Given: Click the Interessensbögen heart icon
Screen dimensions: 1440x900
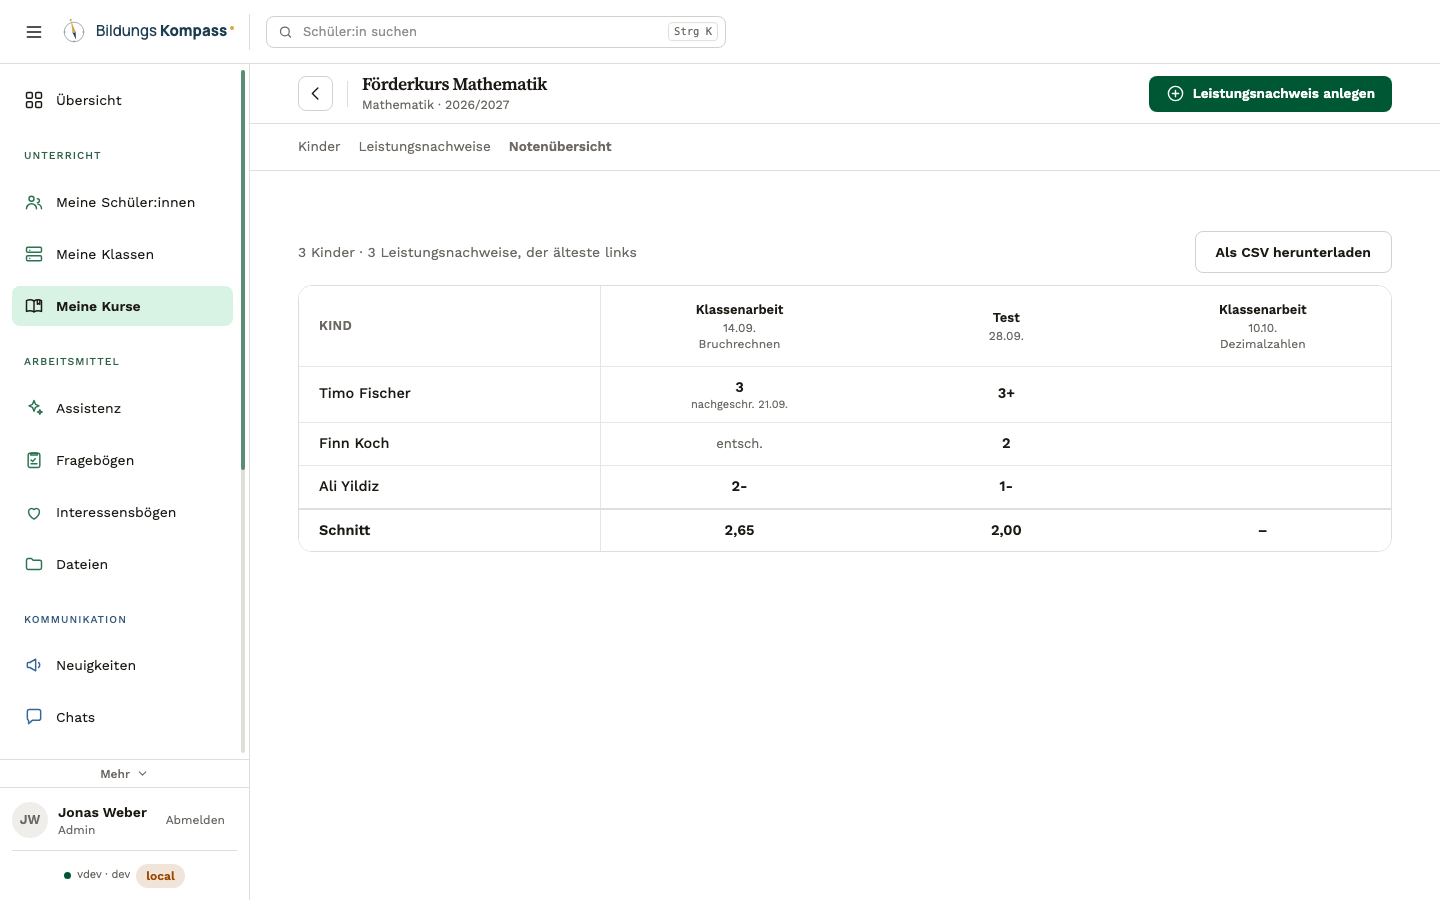Looking at the screenshot, I should 34,513.
